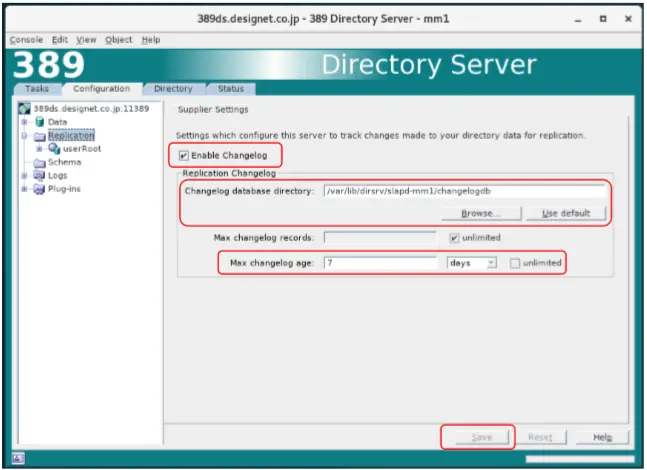Check unlimited for max changelog age
Image resolution: width=647 pixels, height=470 pixels.
coord(514,263)
